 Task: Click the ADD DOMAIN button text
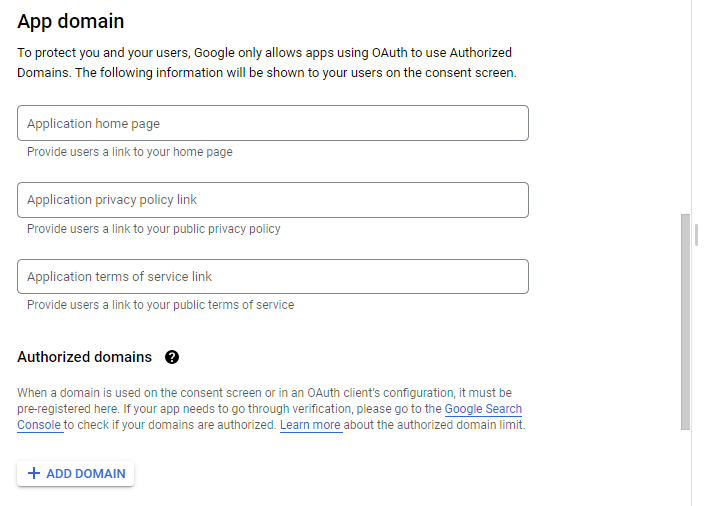(x=86, y=473)
